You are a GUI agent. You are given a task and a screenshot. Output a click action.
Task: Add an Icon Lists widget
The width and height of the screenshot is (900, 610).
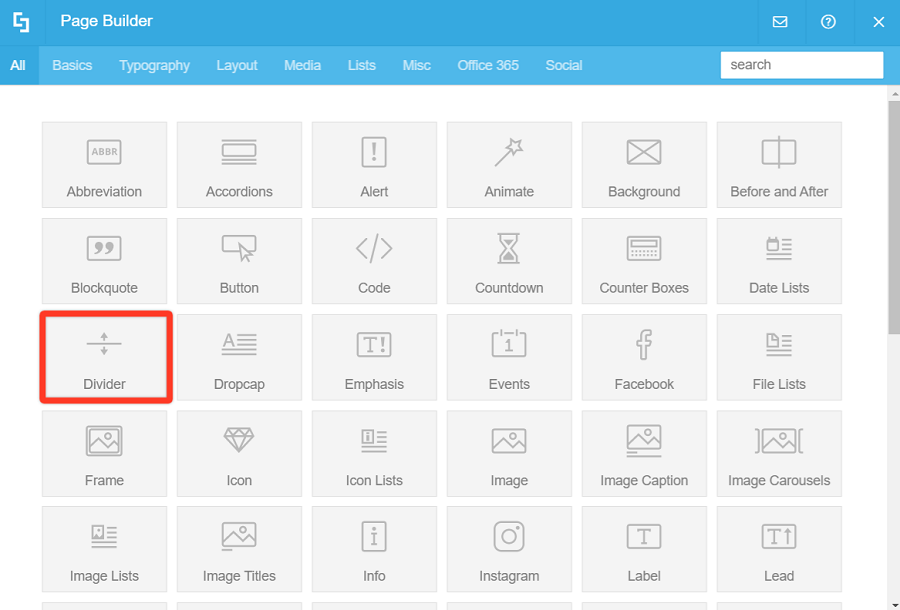374,453
